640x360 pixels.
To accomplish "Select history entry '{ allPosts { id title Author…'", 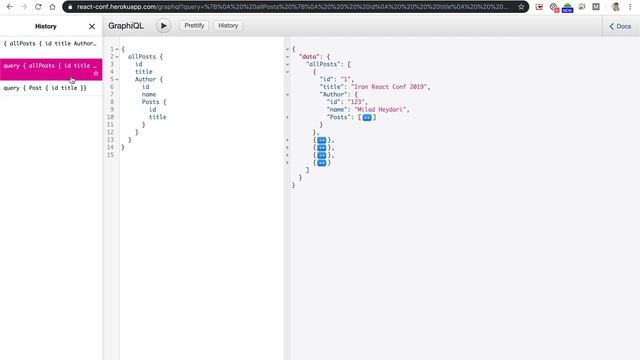I will (x=51, y=44).
